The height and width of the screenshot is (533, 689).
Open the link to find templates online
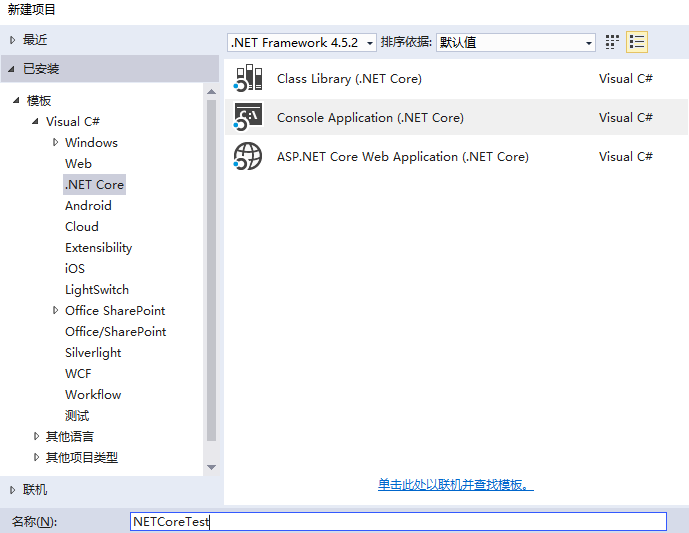[456, 485]
